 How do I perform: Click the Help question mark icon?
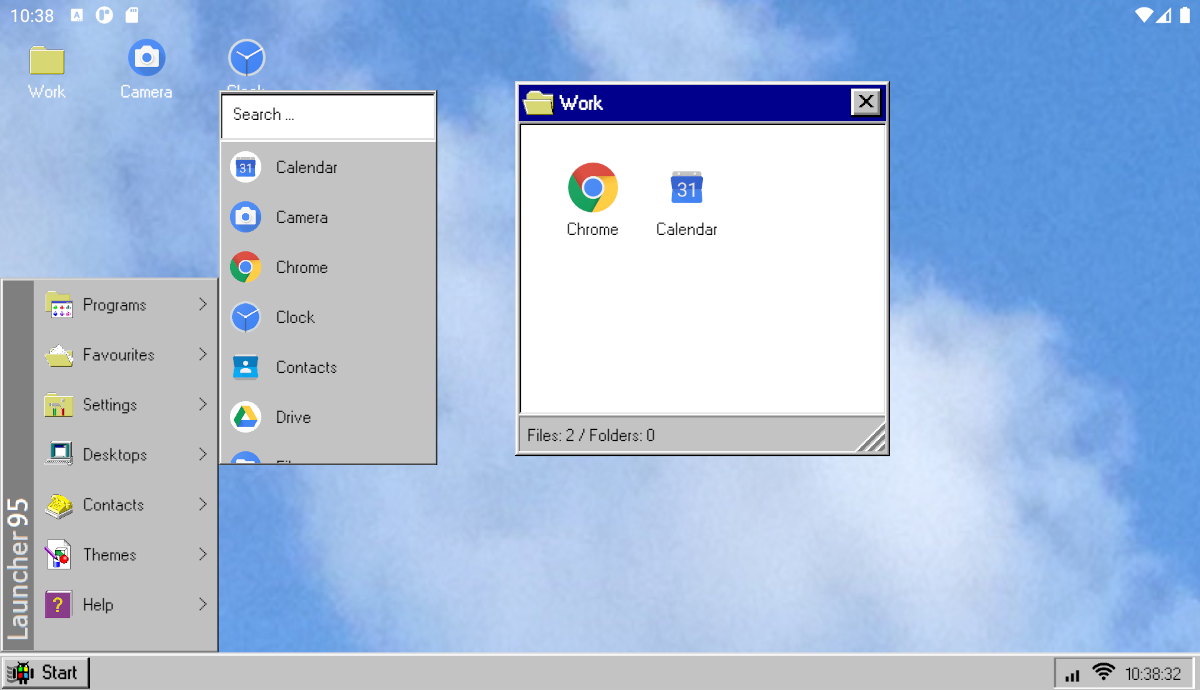point(59,605)
